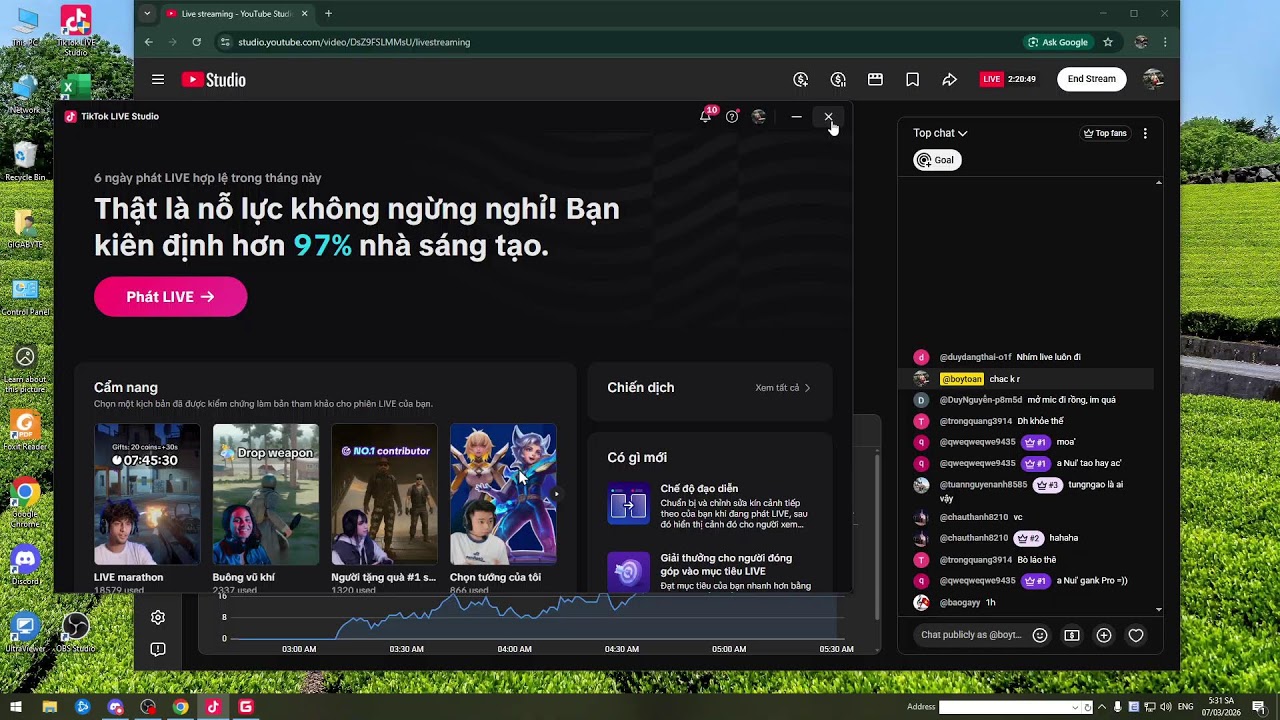Open the Windows Start menu

pos(16,707)
